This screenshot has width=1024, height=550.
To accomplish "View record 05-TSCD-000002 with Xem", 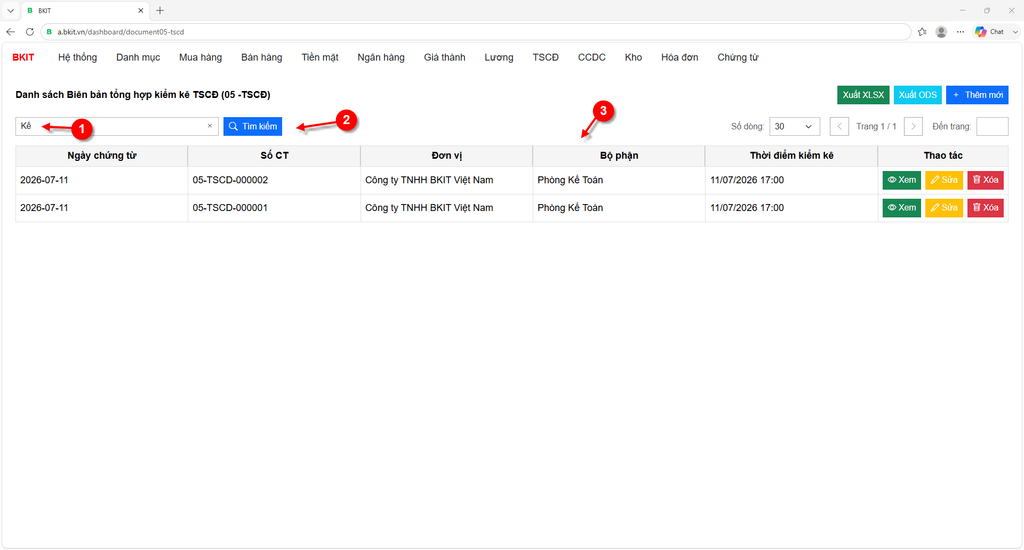I will click(x=901, y=180).
